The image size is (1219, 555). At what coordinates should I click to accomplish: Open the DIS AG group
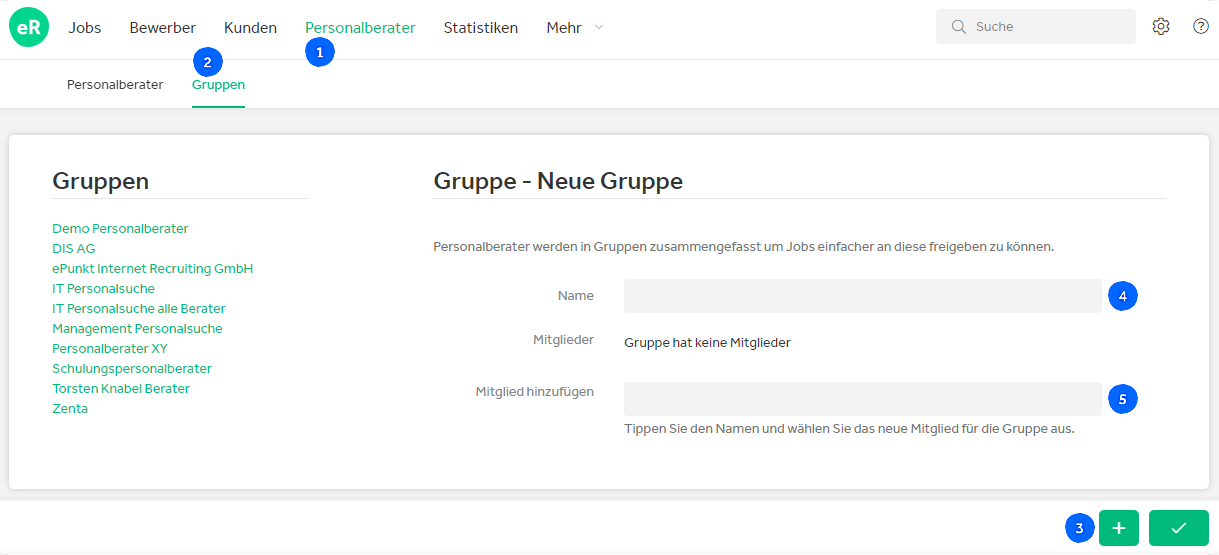(74, 249)
